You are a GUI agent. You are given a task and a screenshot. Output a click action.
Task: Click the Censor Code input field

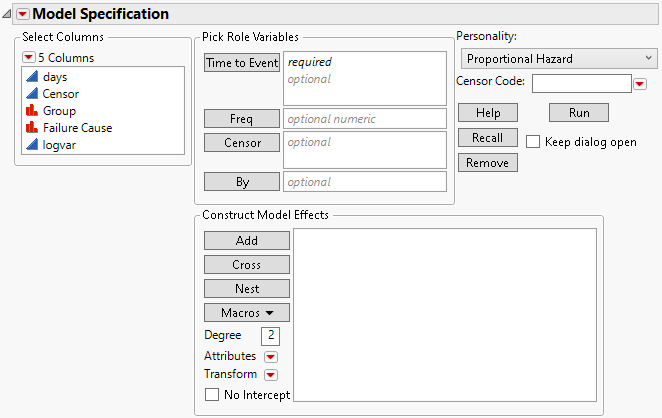(x=581, y=83)
